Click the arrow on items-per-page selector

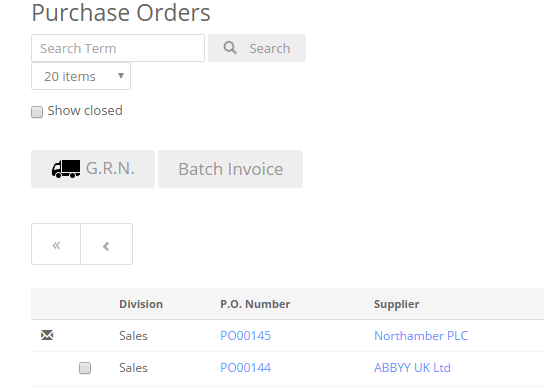coord(121,76)
